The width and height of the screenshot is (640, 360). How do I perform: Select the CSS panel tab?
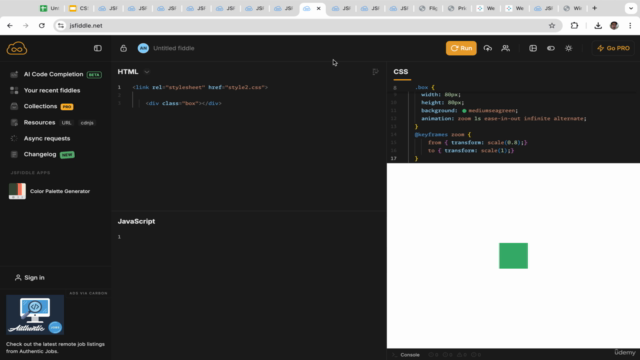[x=401, y=72]
